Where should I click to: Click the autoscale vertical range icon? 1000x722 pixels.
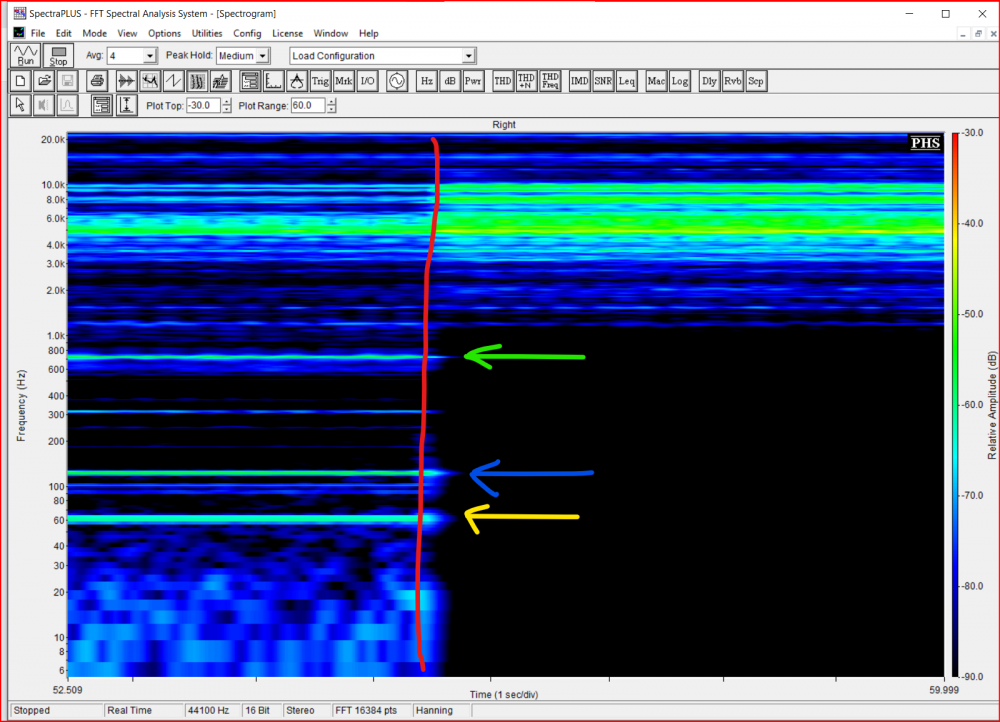pyautogui.click(x=126, y=105)
